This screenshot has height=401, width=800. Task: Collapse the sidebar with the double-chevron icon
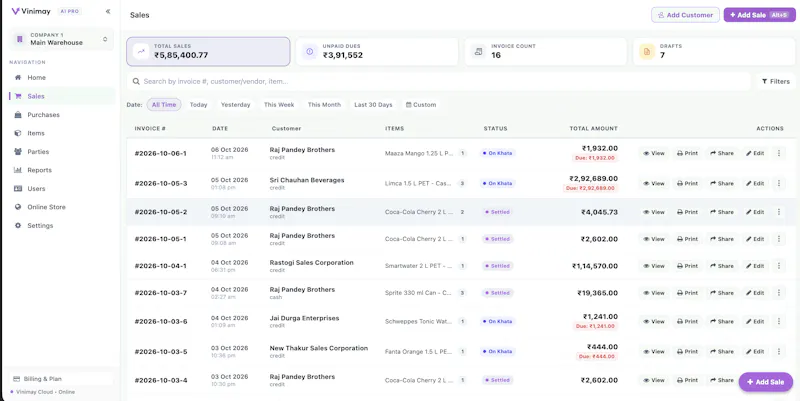(108, 11)
